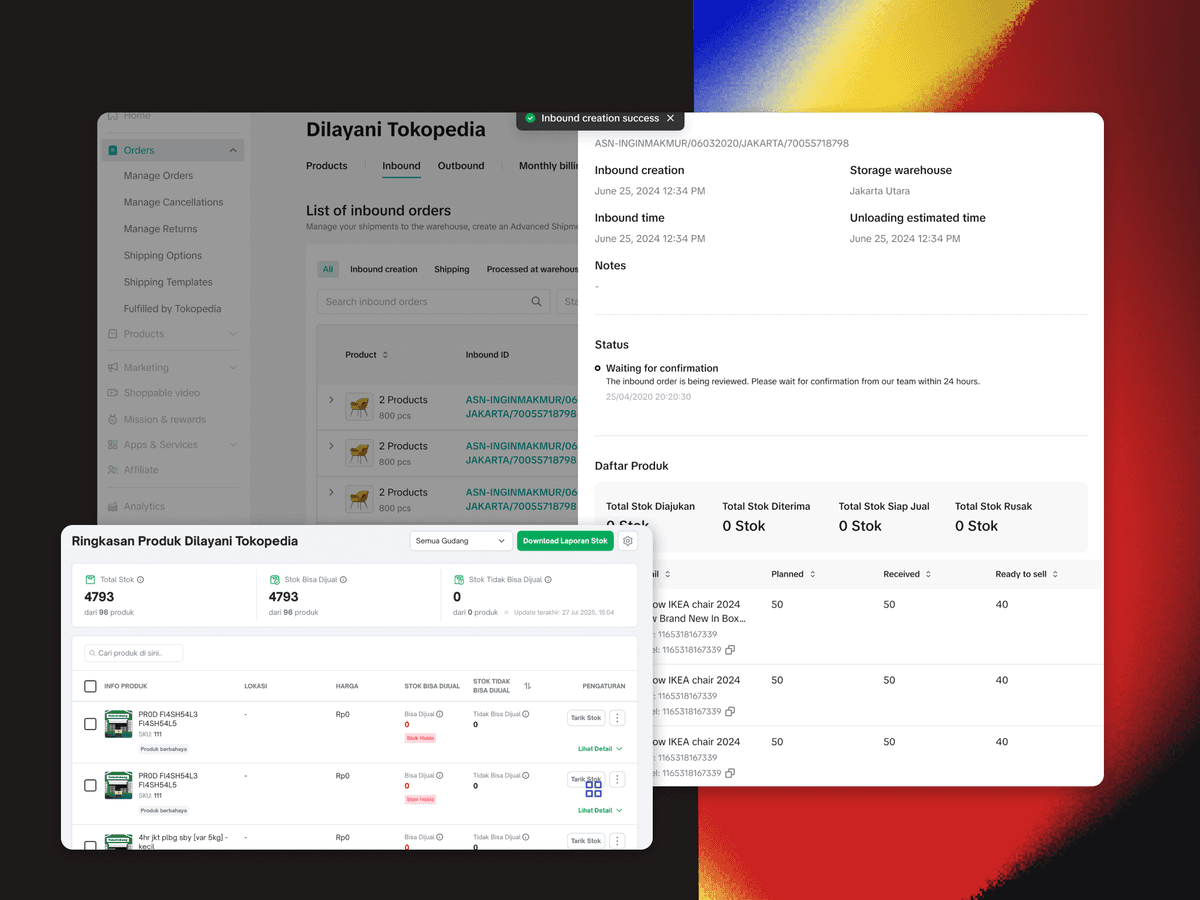Open three-dot menu for first PR0D row
The height and width of the screenshot is (900, 1200).
(x=617, y=718)
